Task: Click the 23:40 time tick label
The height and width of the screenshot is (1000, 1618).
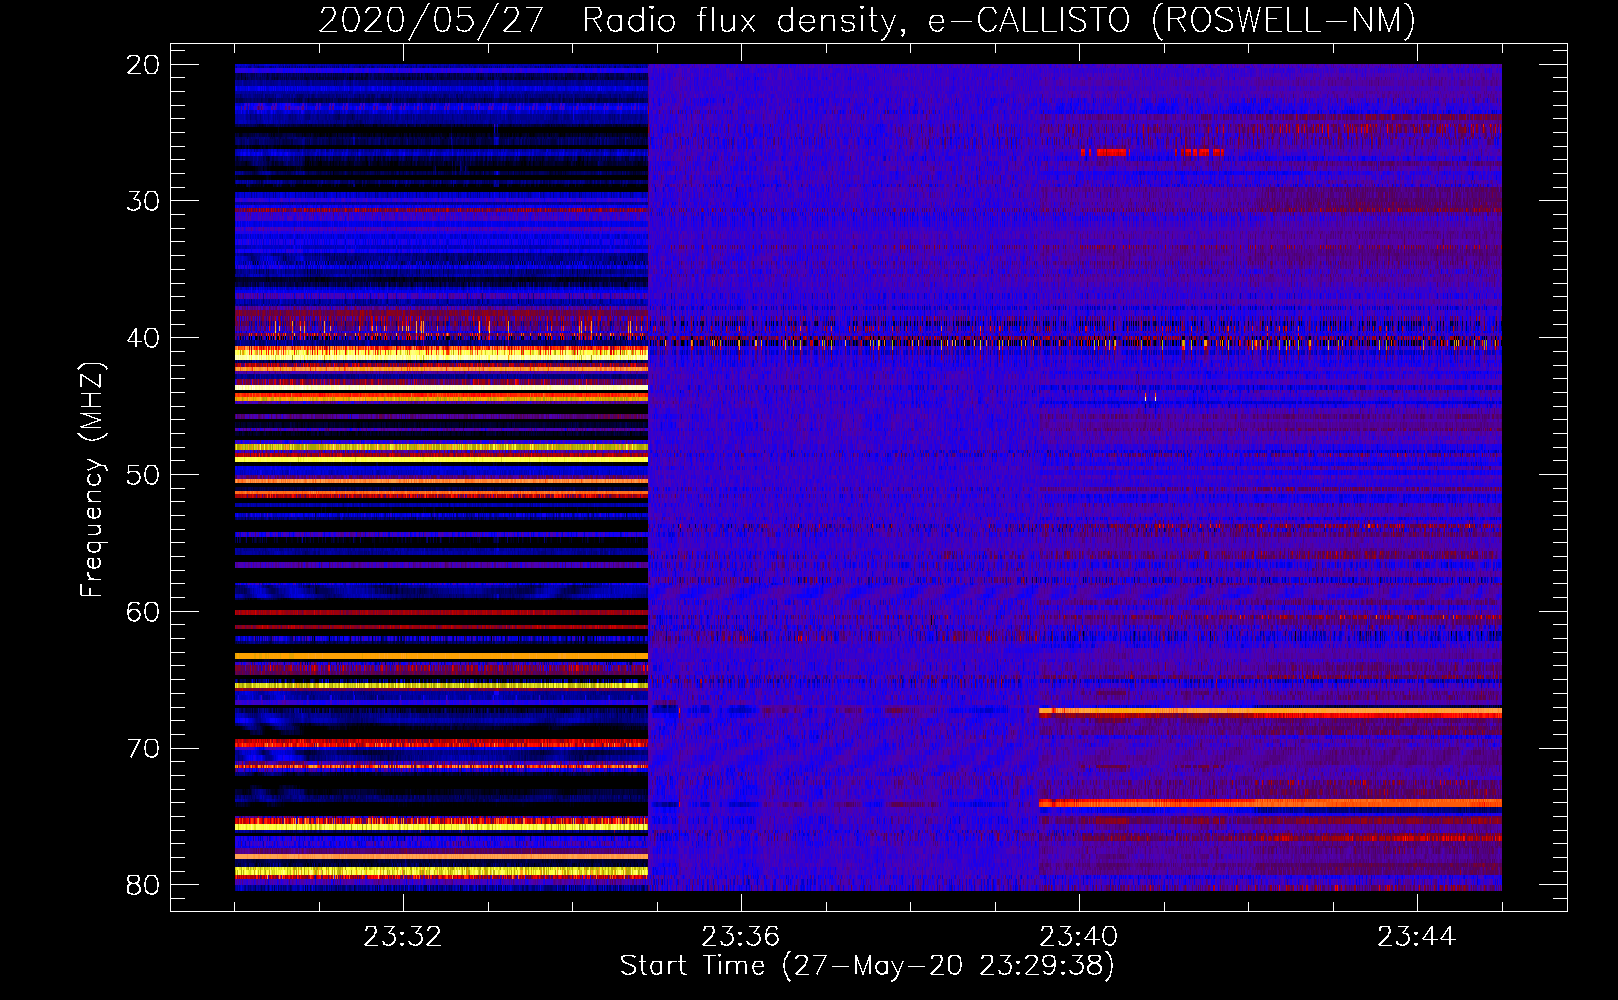Action: pos(1078,937)
